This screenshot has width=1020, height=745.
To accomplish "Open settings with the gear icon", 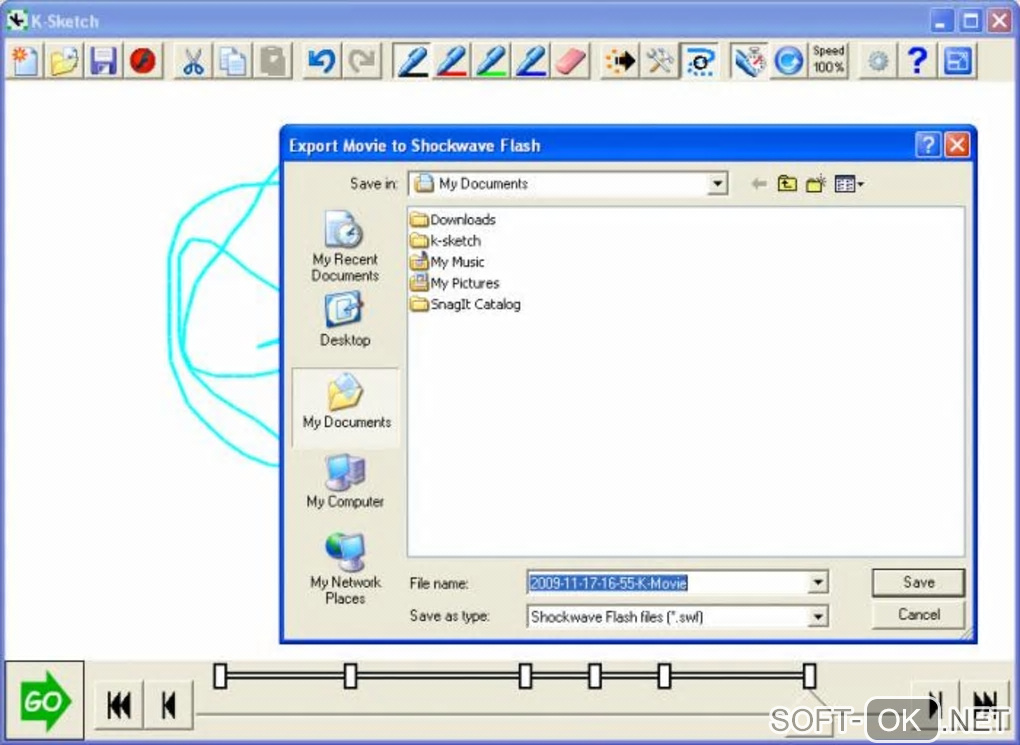I will click(878, 62).
